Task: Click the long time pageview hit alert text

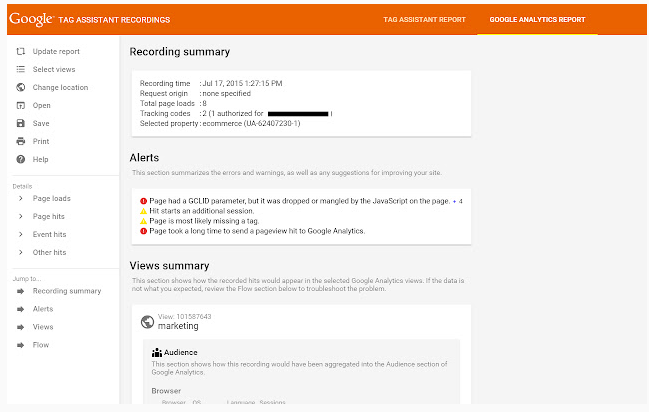Action: coord(257,231)
